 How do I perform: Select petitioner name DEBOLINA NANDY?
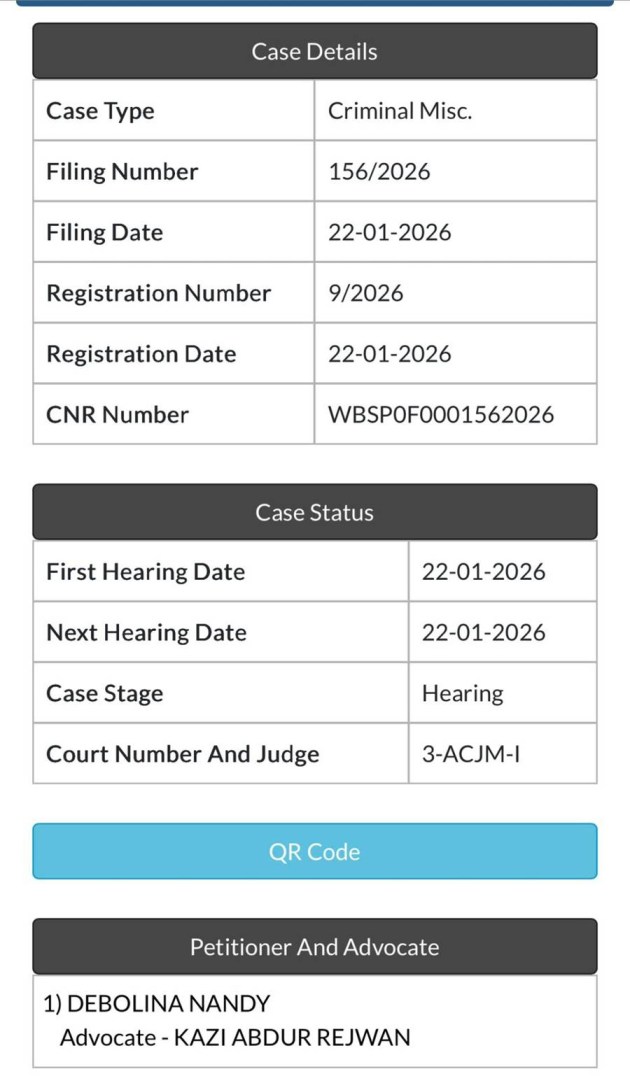click(x=168, y=1003)
